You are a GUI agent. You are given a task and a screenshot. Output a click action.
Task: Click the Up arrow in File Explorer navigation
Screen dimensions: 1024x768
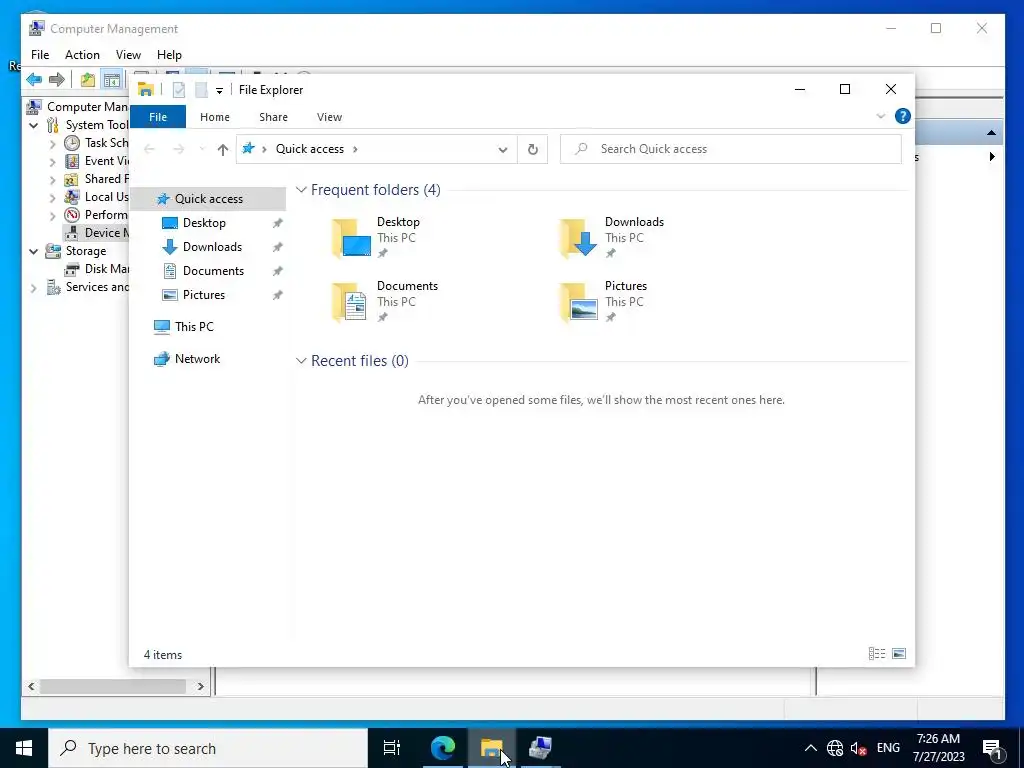coord(223,150)
